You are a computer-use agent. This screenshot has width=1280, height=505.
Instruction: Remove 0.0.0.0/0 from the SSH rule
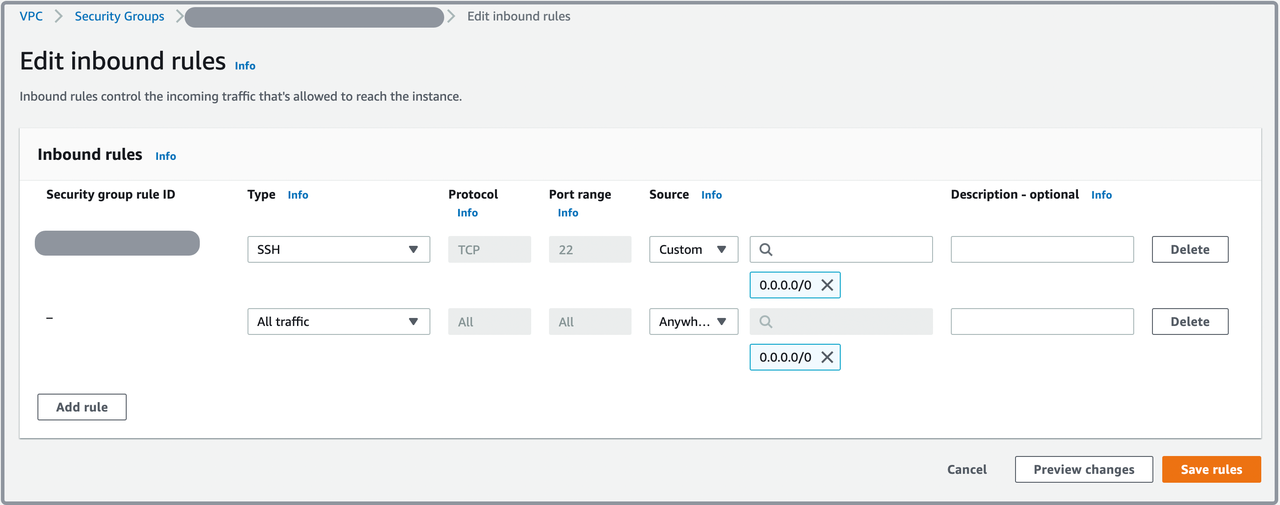click(x=827, y=285)
